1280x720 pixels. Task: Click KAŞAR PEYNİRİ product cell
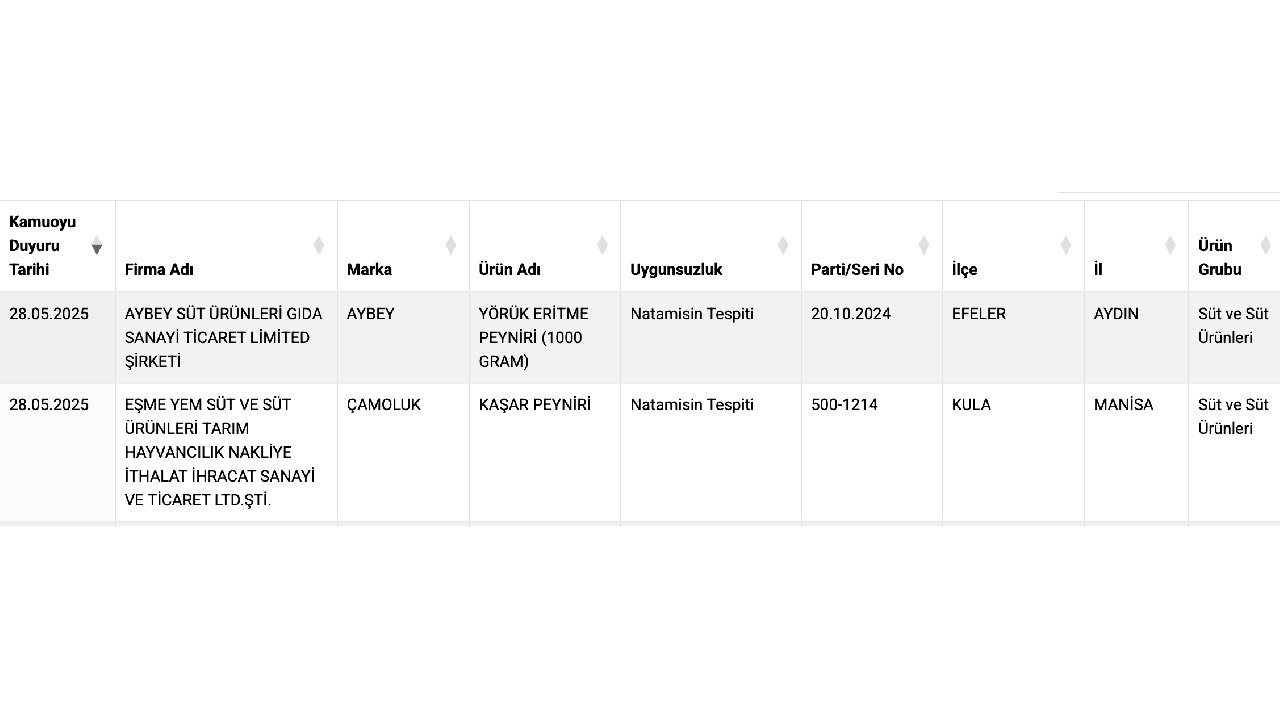[x=545, y=453]
